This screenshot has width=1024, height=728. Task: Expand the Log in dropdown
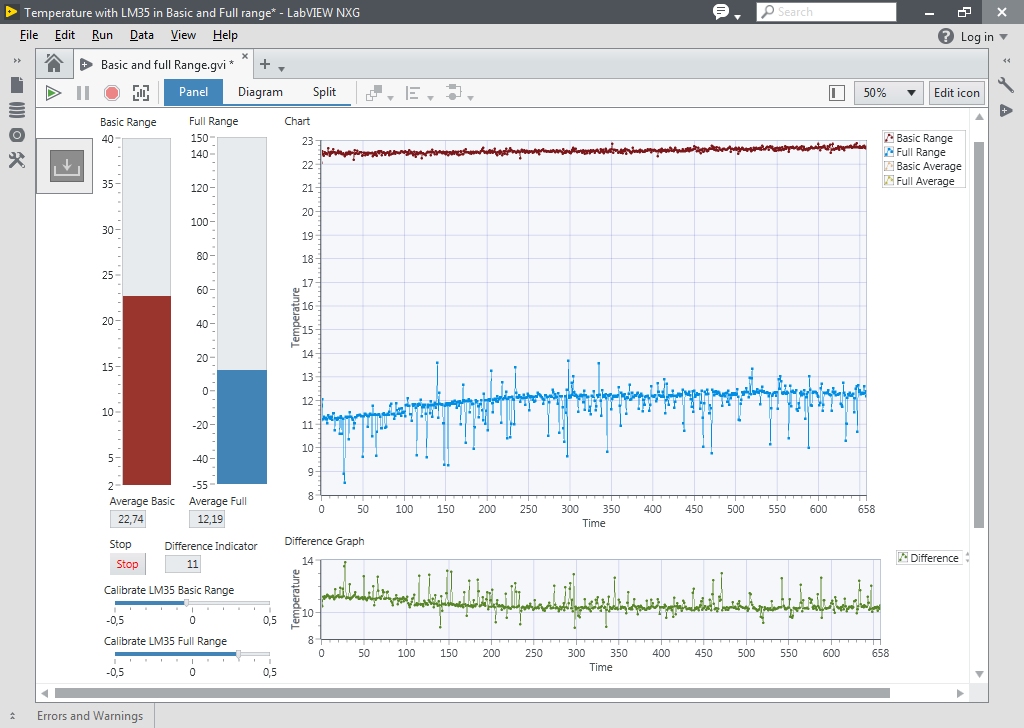[x=1004, y=37]
